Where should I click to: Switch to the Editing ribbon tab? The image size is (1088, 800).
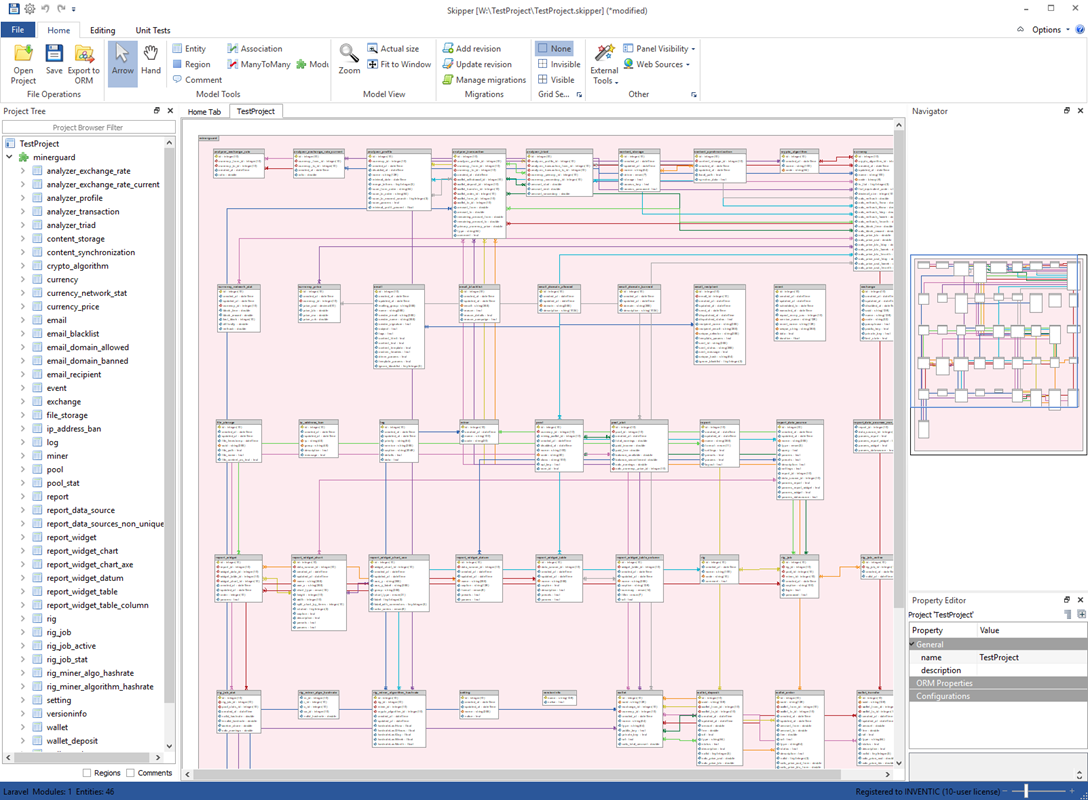coord(100,29)
